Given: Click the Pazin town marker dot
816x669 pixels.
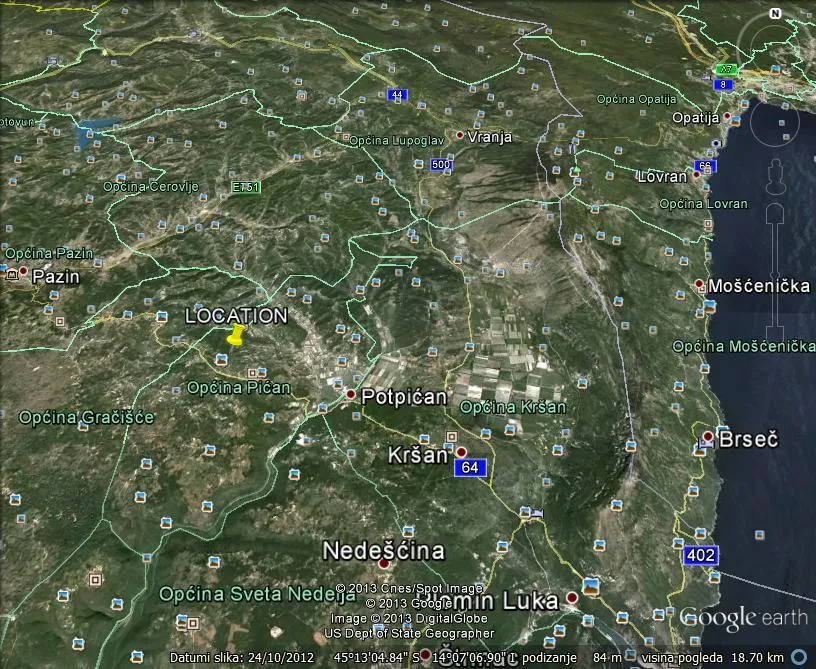Looking at the screenshot, I should coord(23,271).
